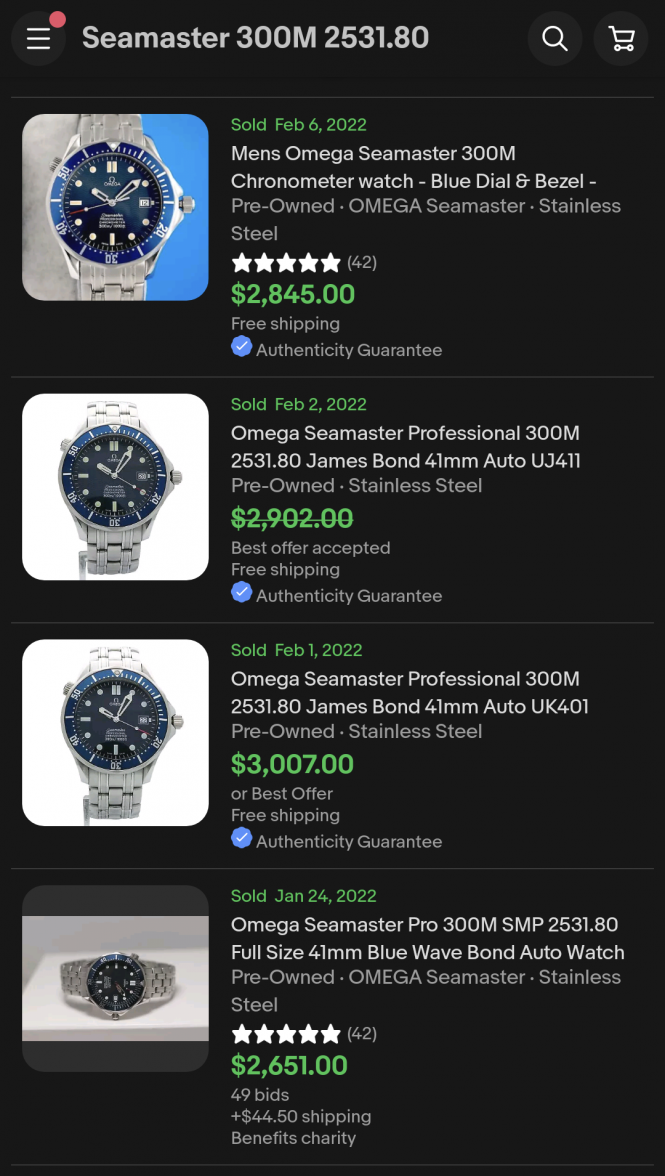The width and height of the screenshot is (665, 1176).
Task: Tap the search magnifier icon
Action: [555, 39]
